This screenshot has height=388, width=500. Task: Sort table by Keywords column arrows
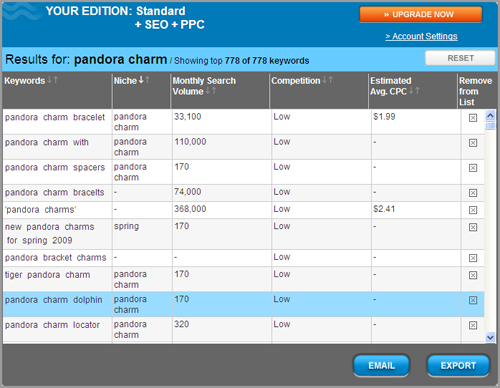tap(52, 80)
